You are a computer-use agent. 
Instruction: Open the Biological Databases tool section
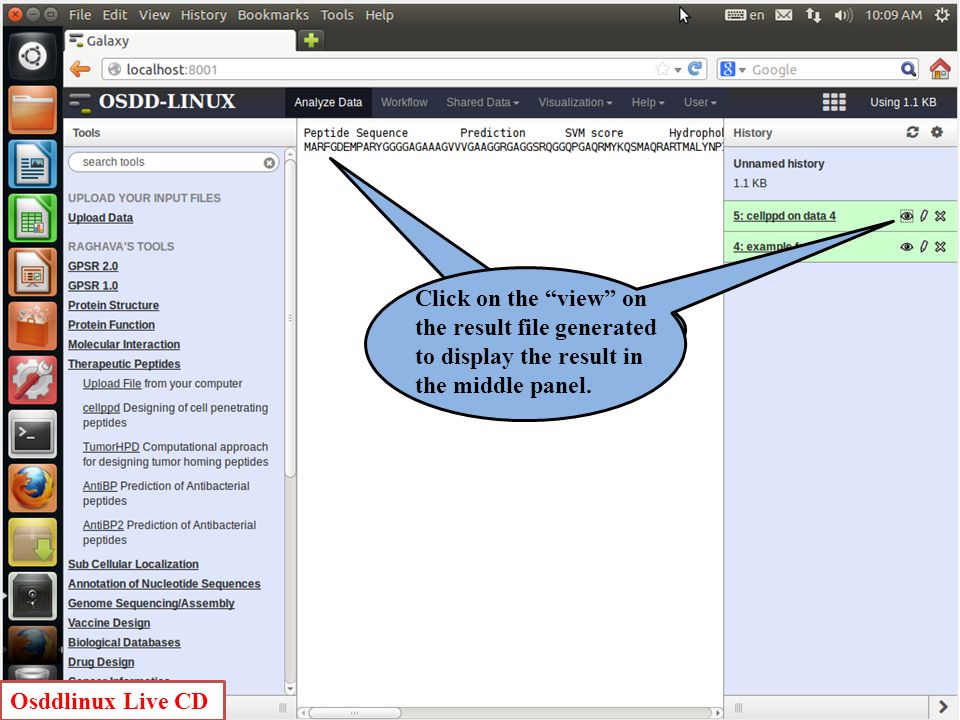(124, 642)
